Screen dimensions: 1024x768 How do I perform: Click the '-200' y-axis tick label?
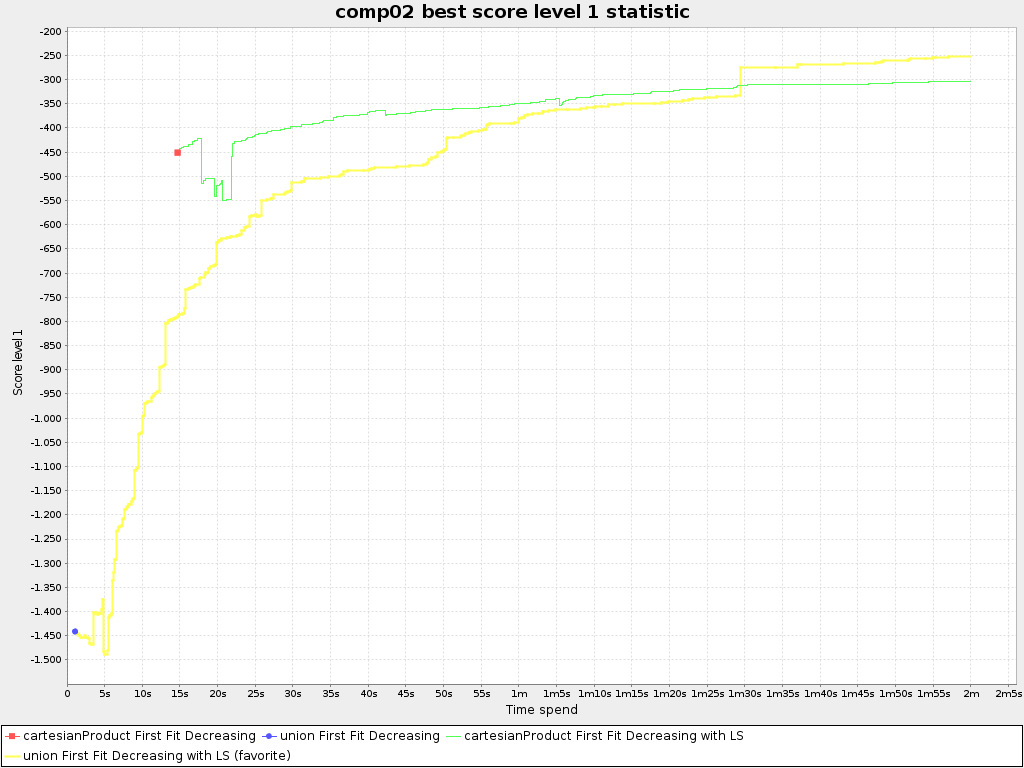[50, 31]
